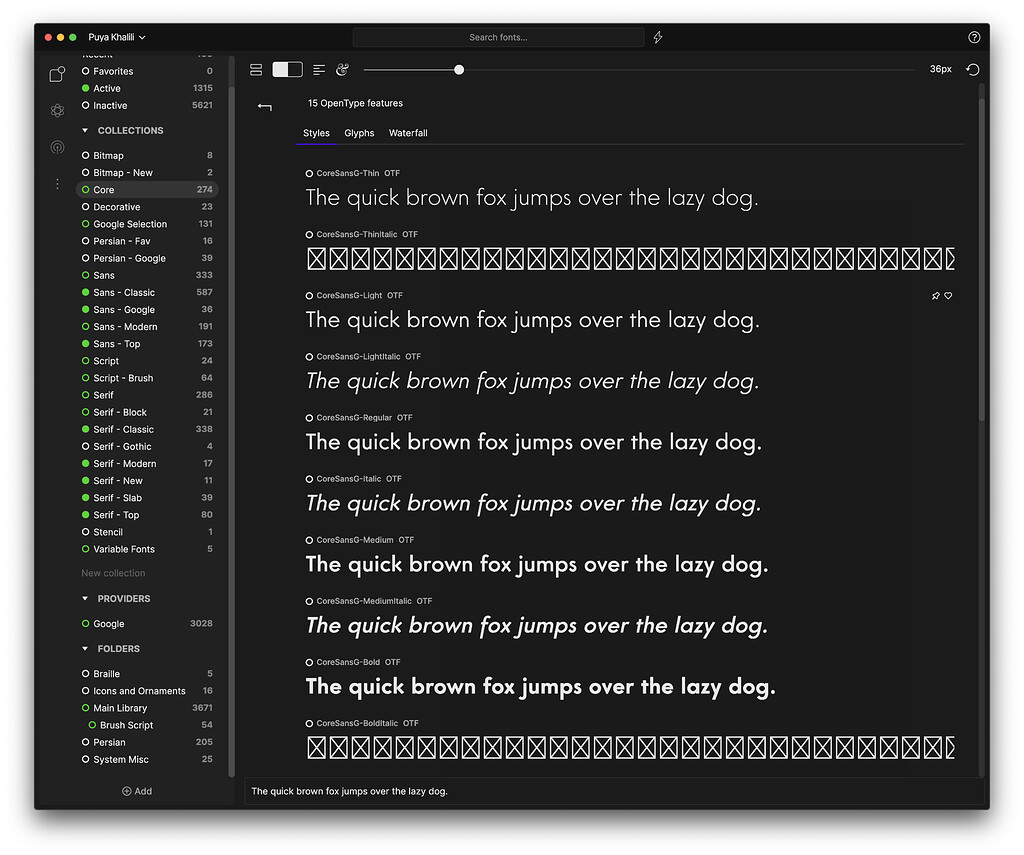1024x855 pixels.
Task: Open settings via the gear icon in sidebar
Action: click(57, 110)
